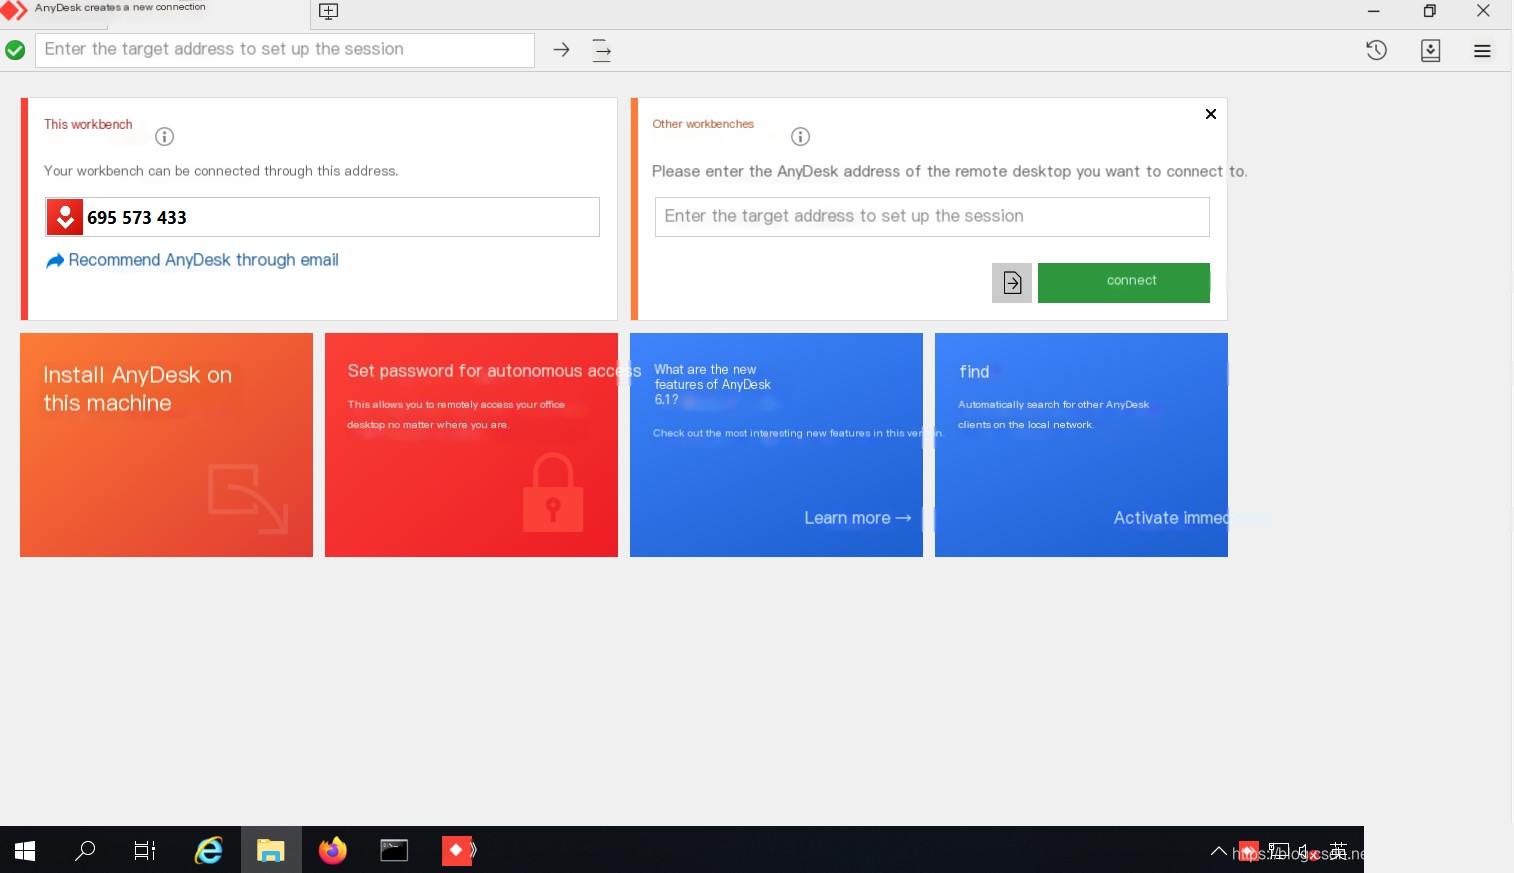1514x873 pixels.
Task: Open the session history clock icon
Action: 1376,50
